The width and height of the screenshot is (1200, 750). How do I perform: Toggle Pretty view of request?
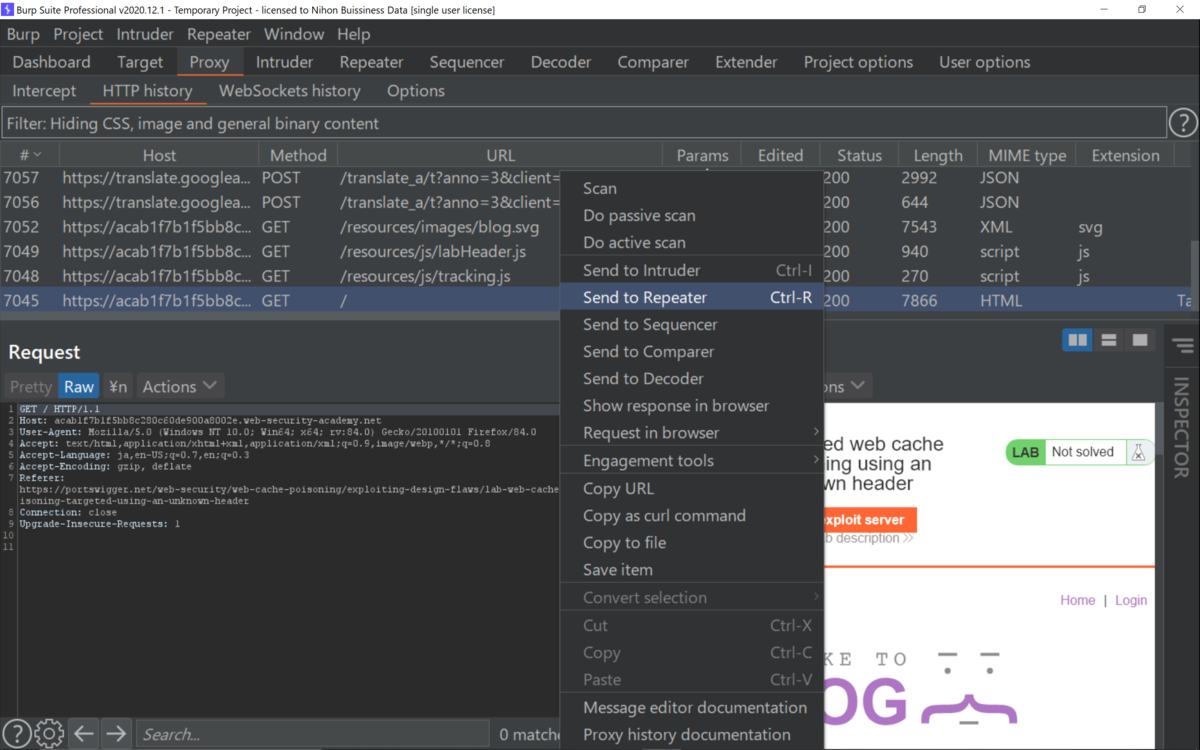[x=30, y=387]
